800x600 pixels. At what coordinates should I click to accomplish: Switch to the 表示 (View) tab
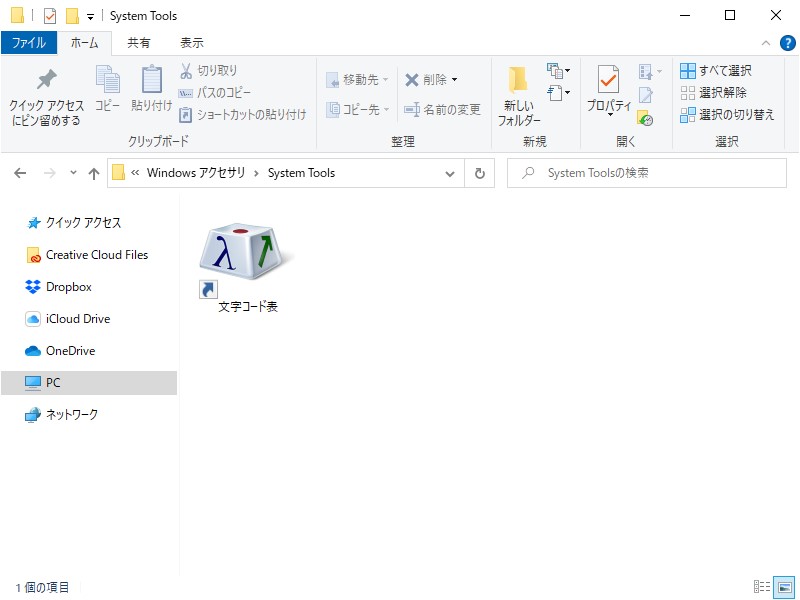[x=192, y=42]
